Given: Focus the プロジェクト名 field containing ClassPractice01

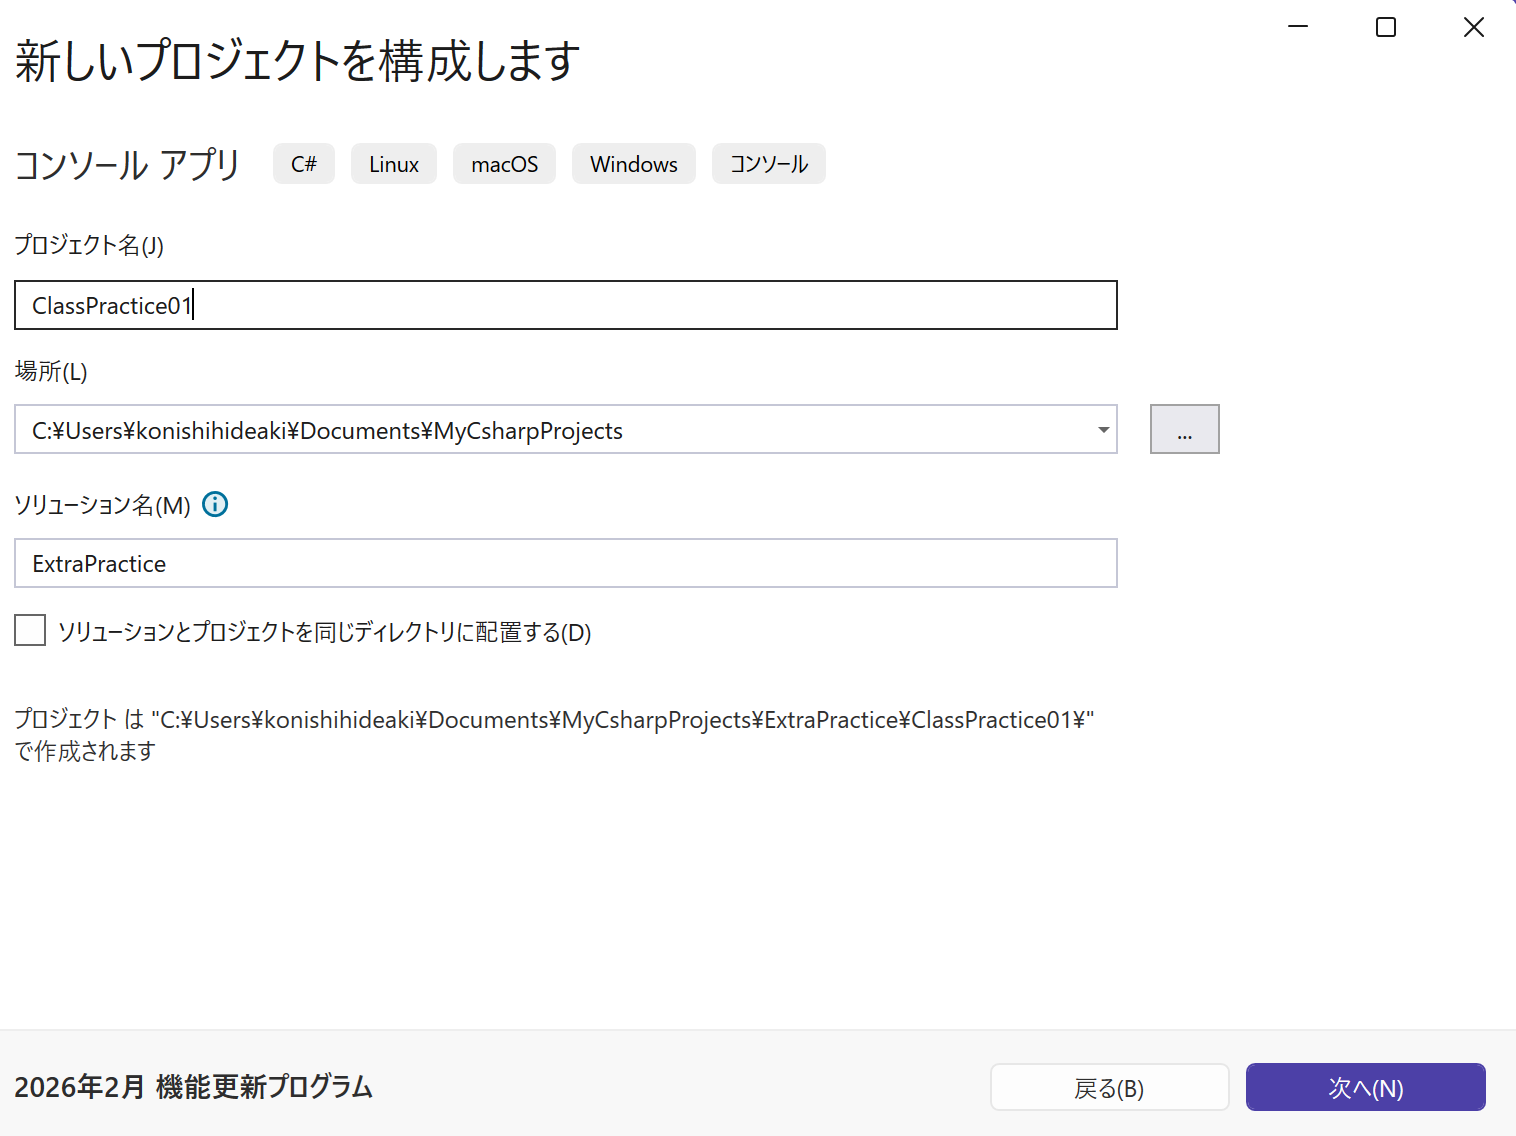Looking at the screenshot, I should [565, 306].
